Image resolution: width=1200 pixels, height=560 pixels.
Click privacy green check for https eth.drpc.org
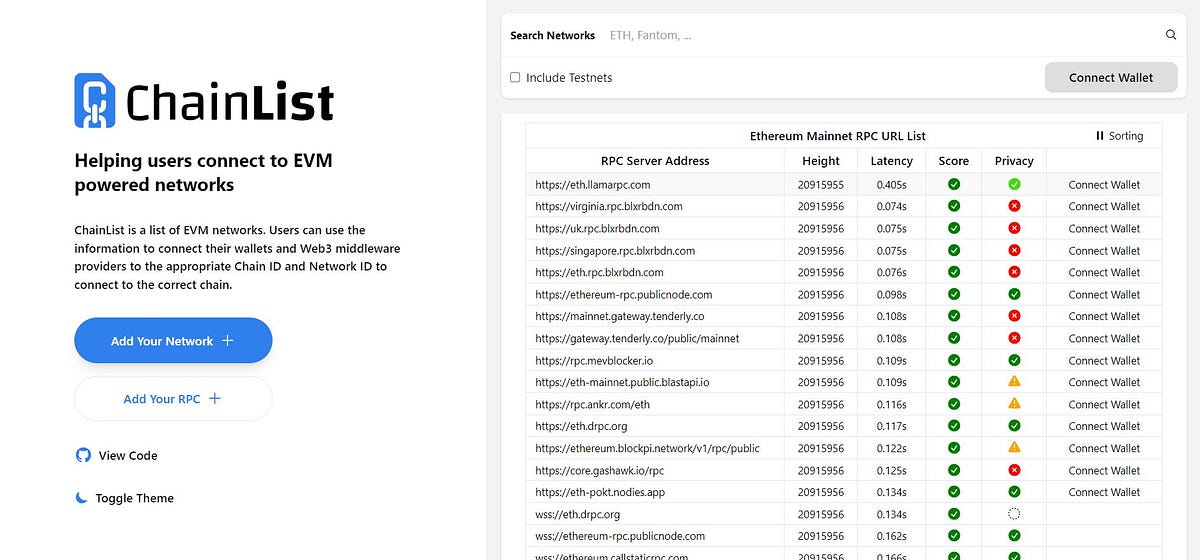click(x=1014, y=426)
